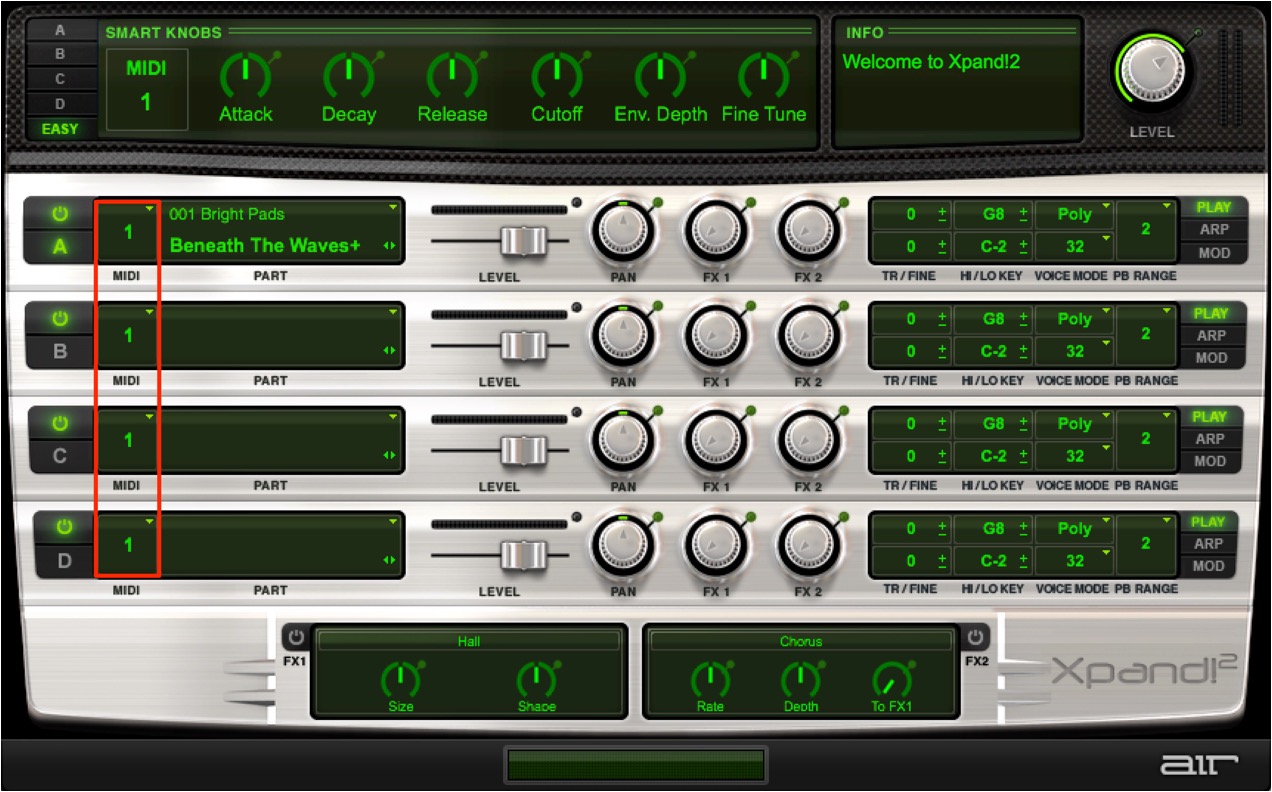Click Part C level fader

click(523, 451)
